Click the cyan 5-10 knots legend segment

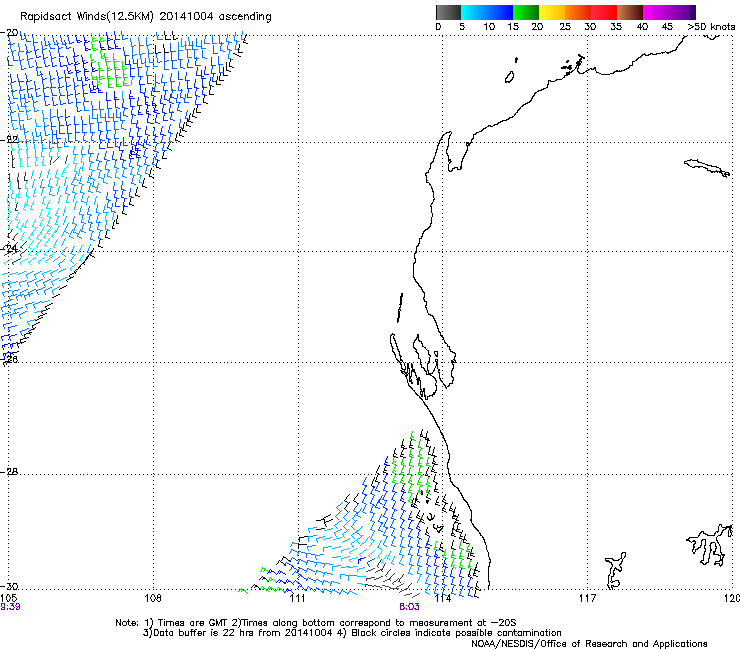click(474, 12)
